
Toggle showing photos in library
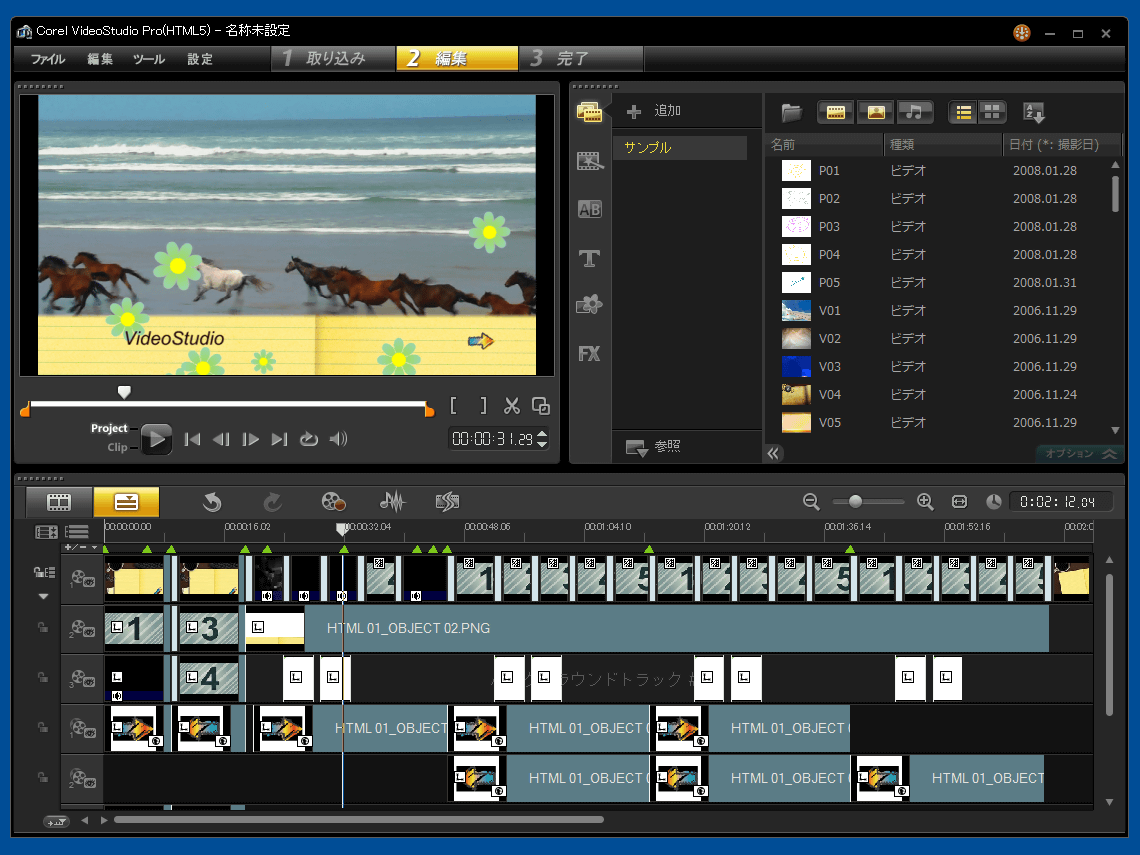(875, 112)
